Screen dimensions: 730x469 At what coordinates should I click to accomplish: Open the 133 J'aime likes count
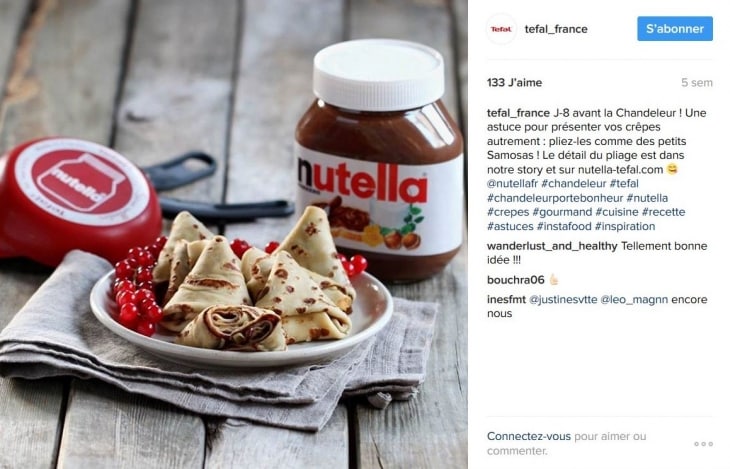(x=514, y=82)
